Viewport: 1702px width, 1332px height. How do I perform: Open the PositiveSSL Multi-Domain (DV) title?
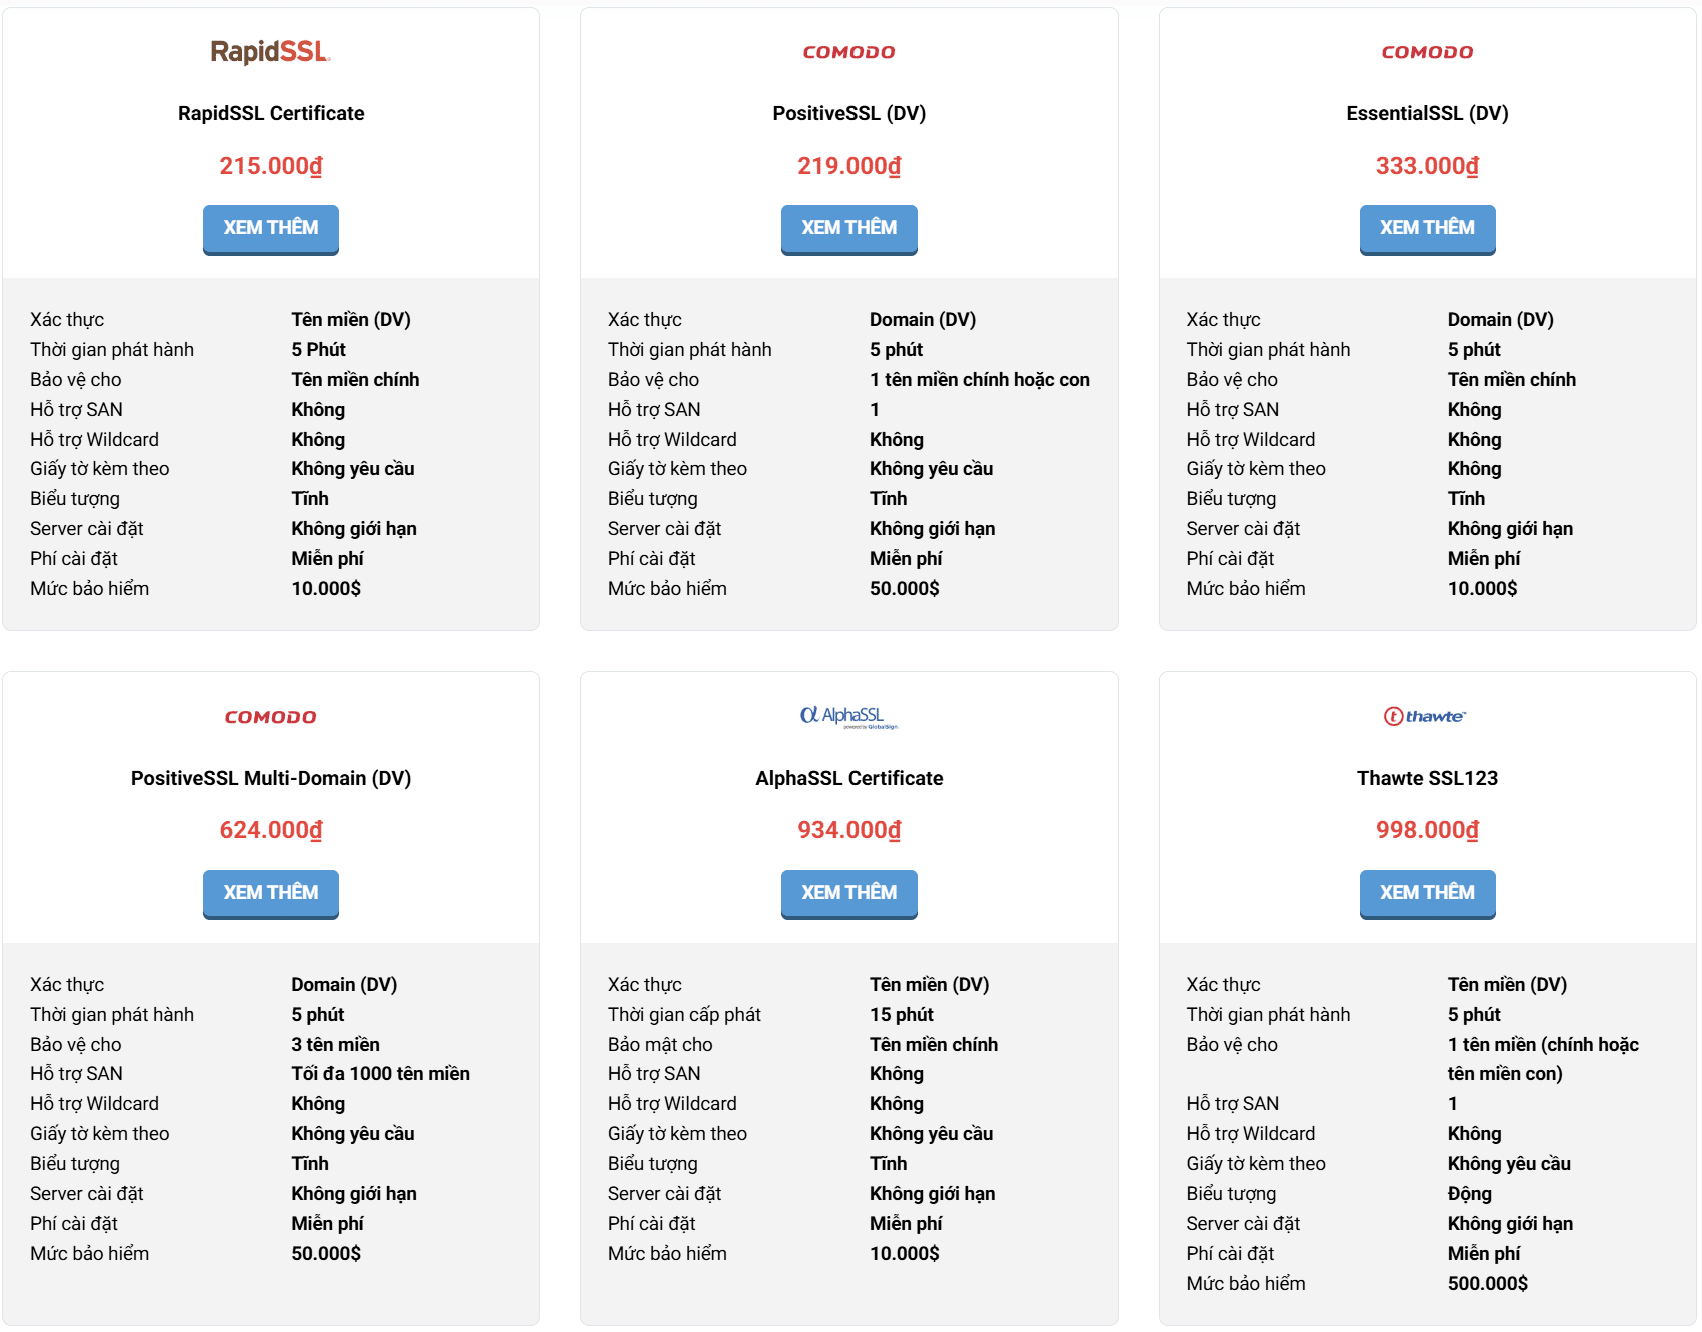(x=271, y=778)
